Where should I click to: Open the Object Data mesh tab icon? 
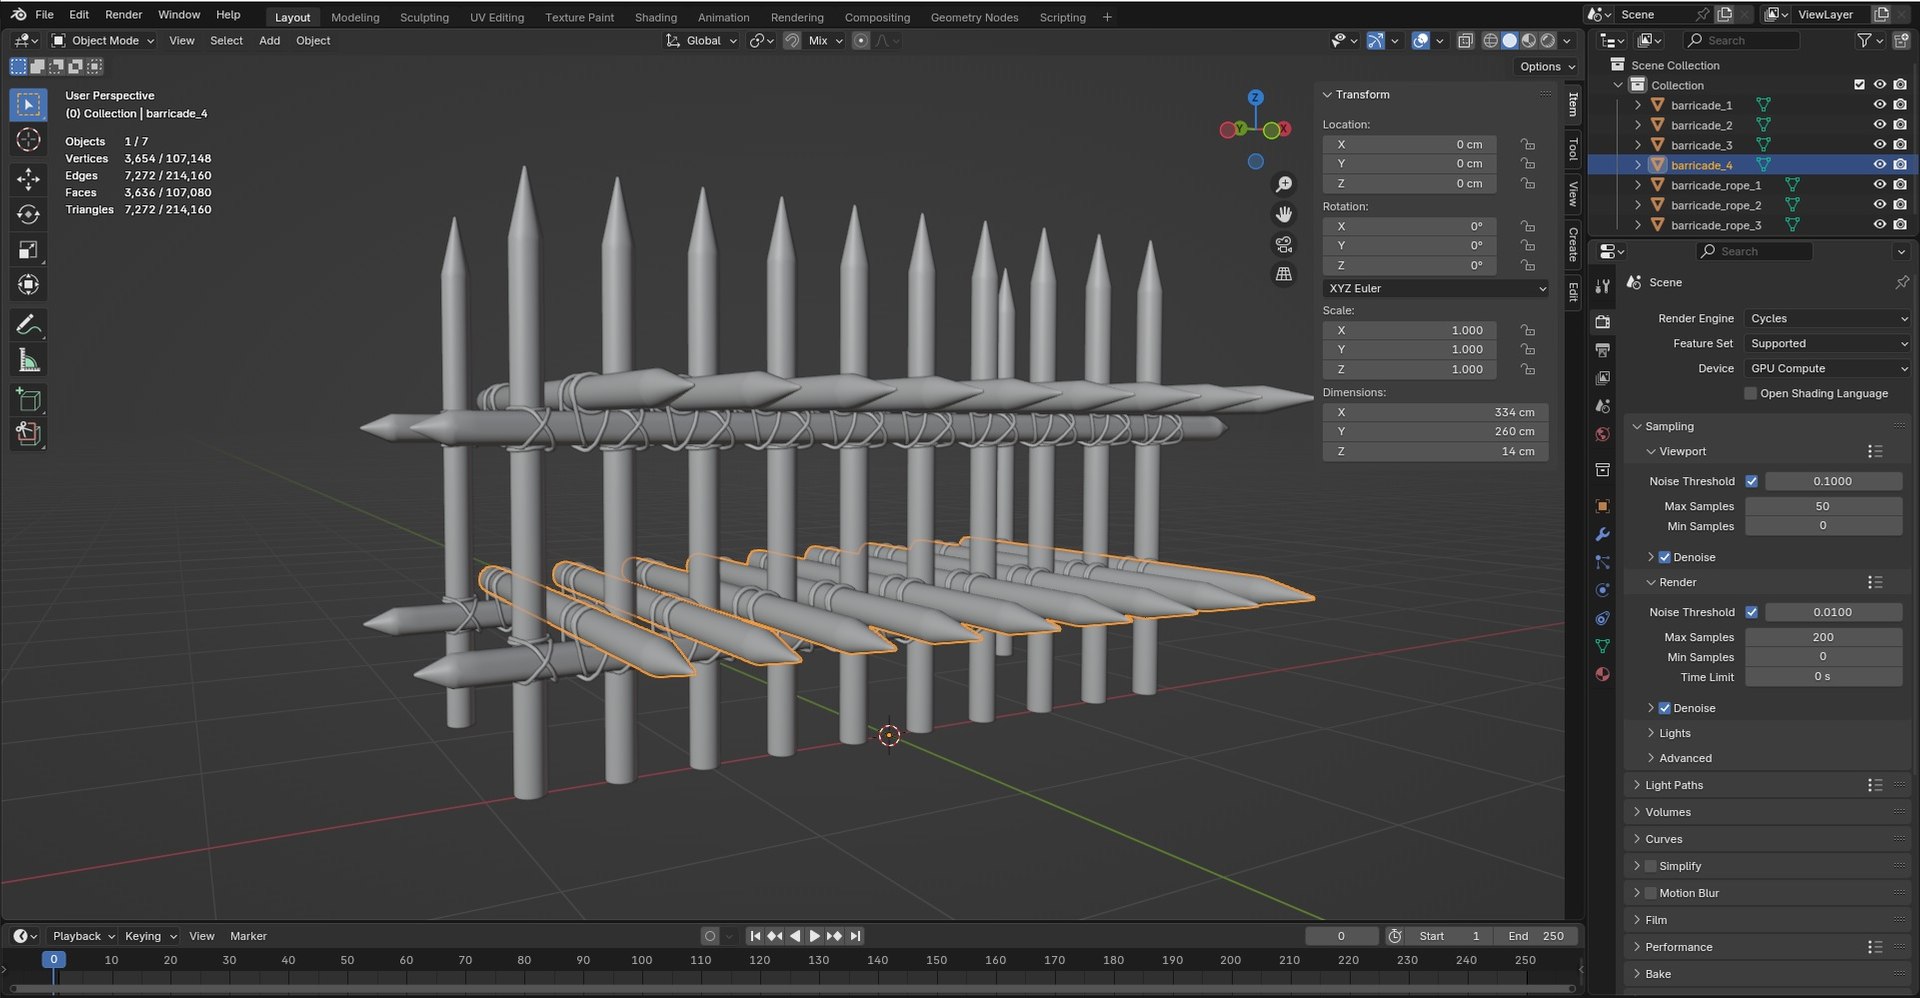[1603, 646]
